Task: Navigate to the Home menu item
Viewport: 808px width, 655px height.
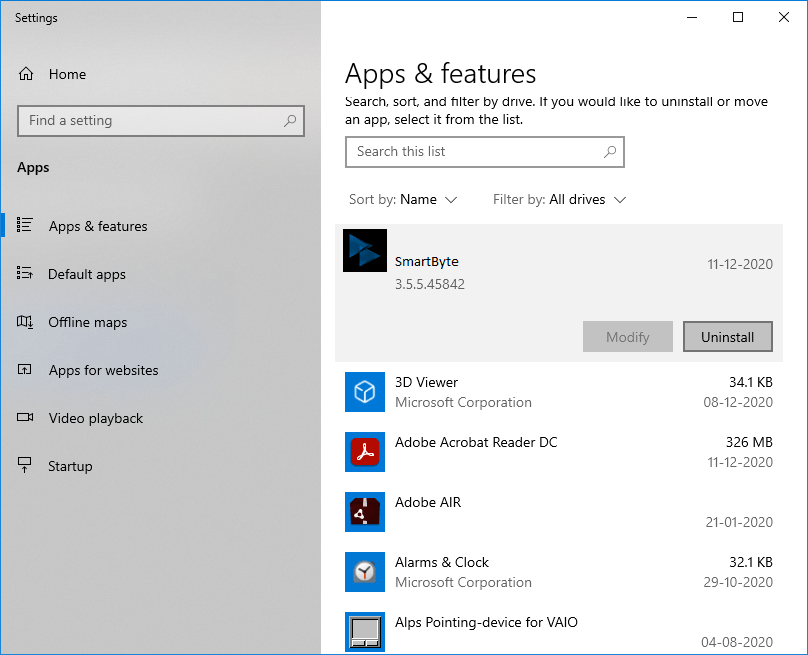Action: coord(67,74)
